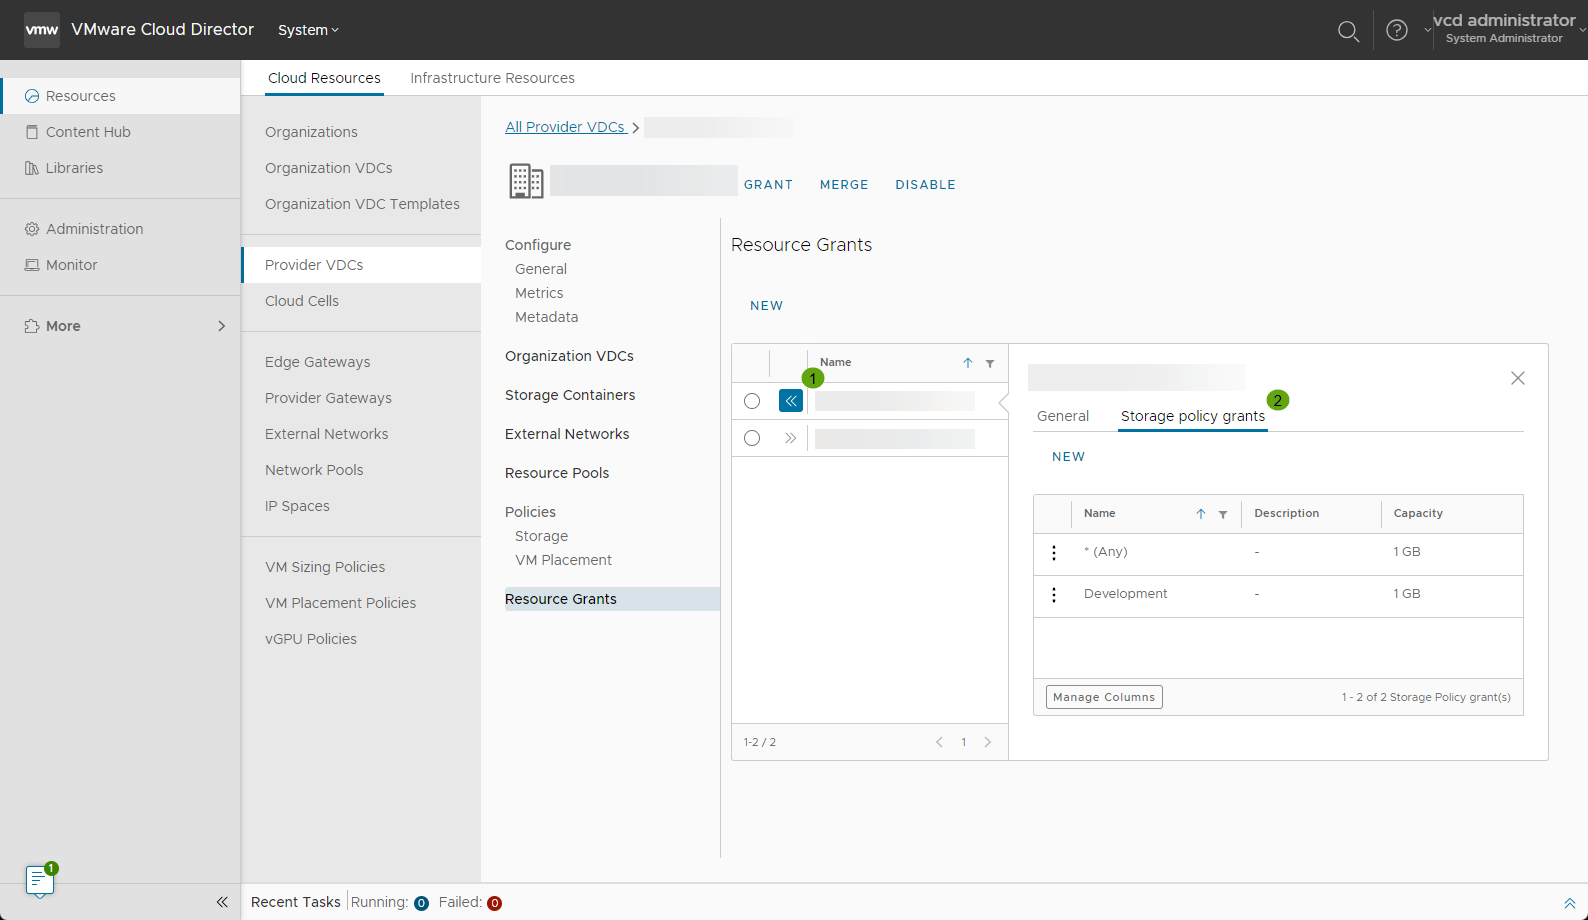This screenshot has height=920, width=1588.
Task: Switch to Storage policy grants tab
Action: point(1193,416)
